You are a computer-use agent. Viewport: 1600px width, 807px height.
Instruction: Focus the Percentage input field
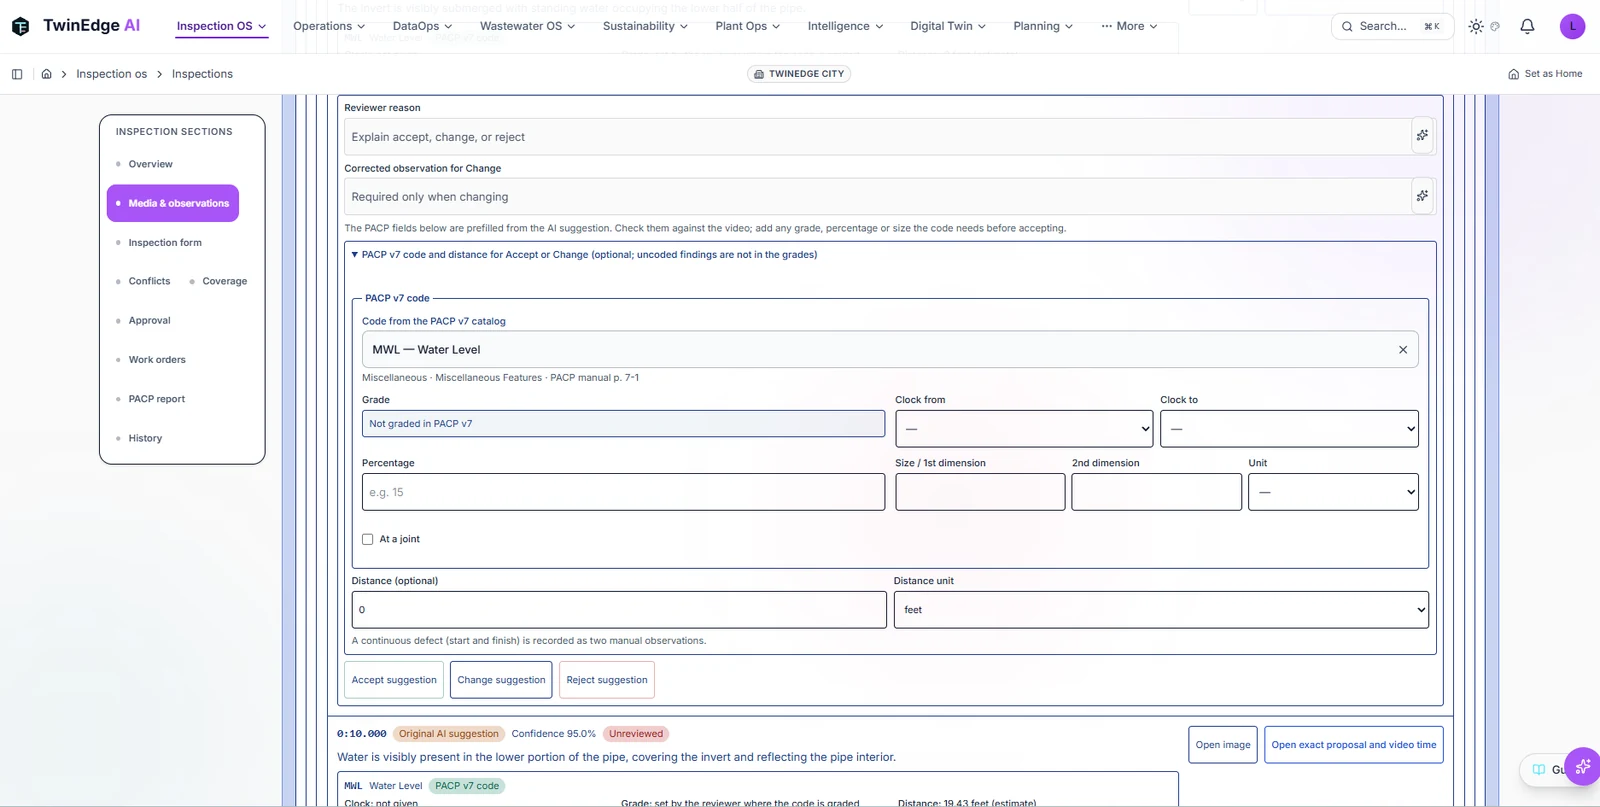tap(623, 492)
